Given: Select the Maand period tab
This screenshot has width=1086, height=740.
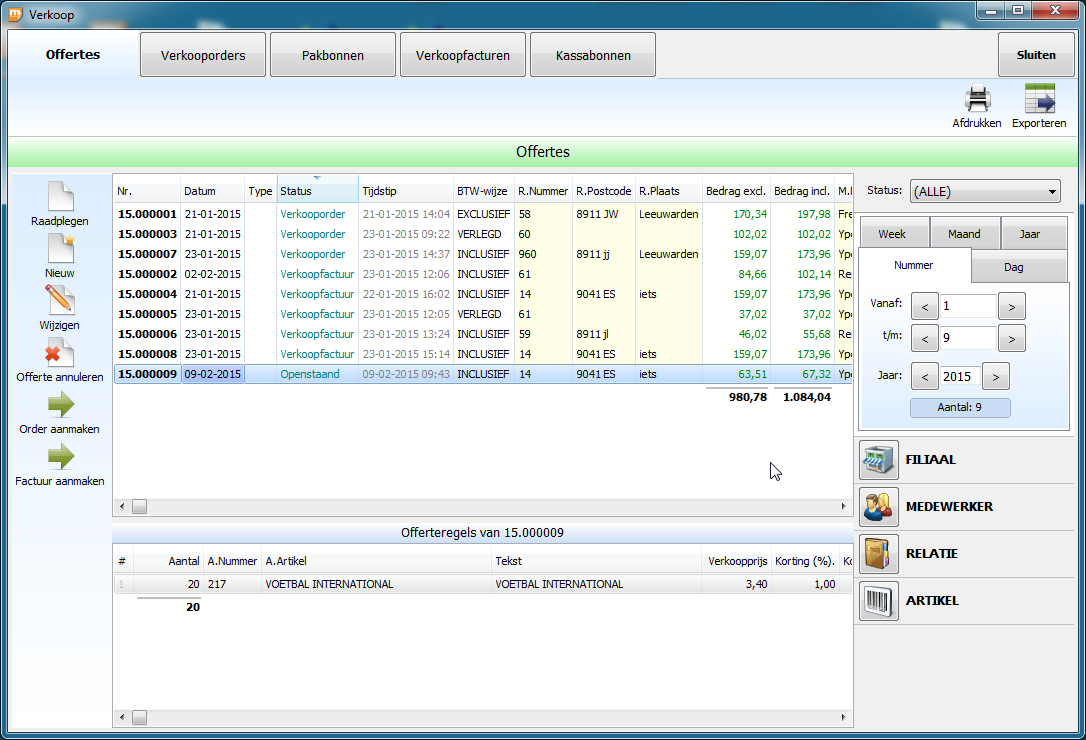Looking at the screenshot, I should 964,234.
